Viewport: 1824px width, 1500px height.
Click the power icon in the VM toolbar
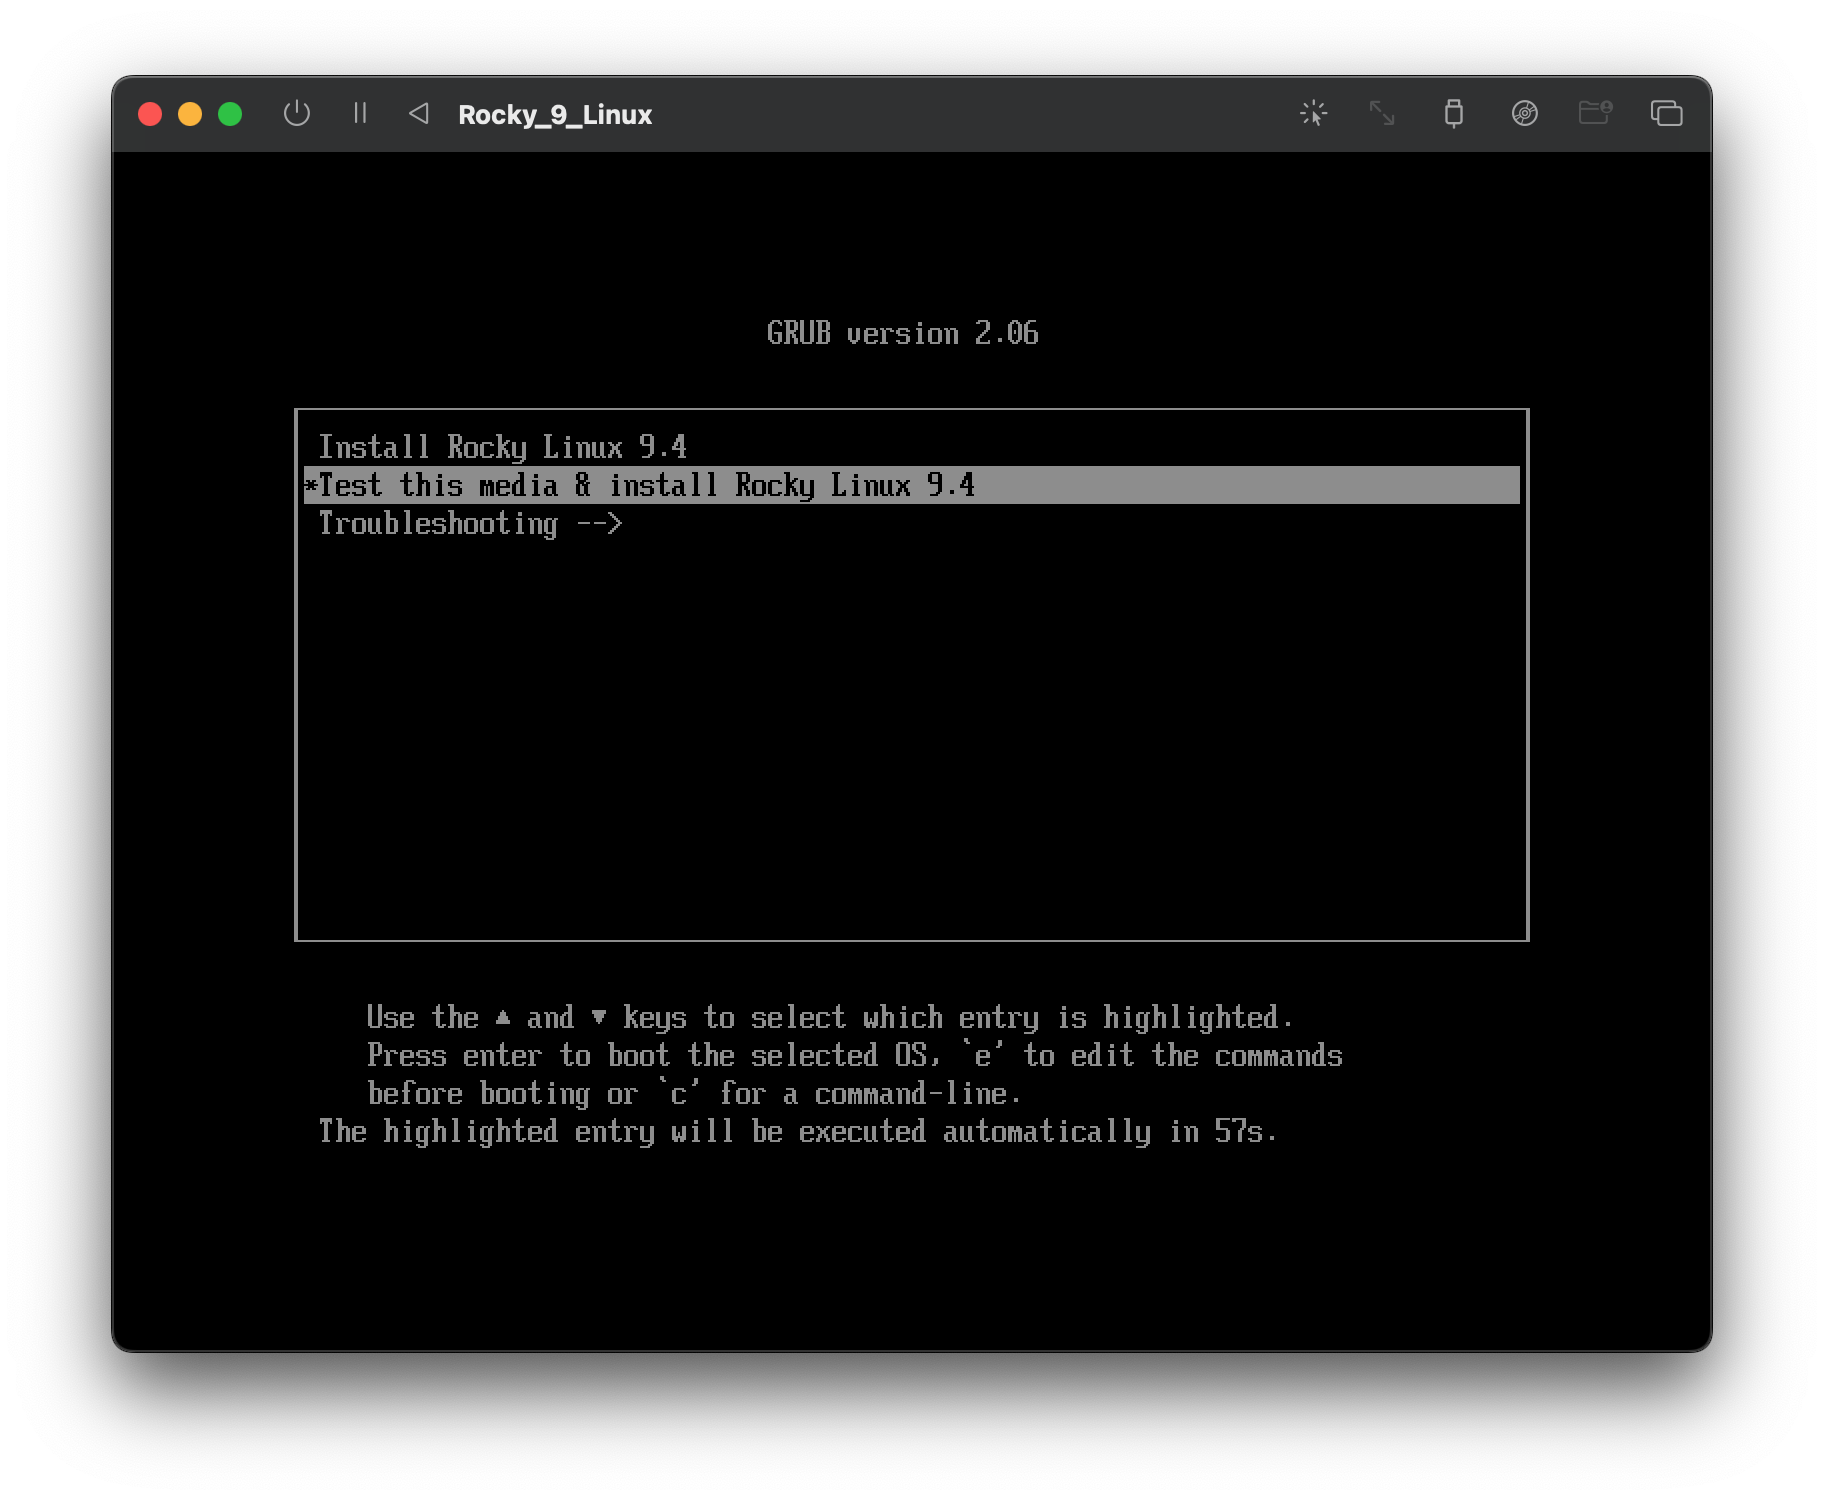click(297, 113)
